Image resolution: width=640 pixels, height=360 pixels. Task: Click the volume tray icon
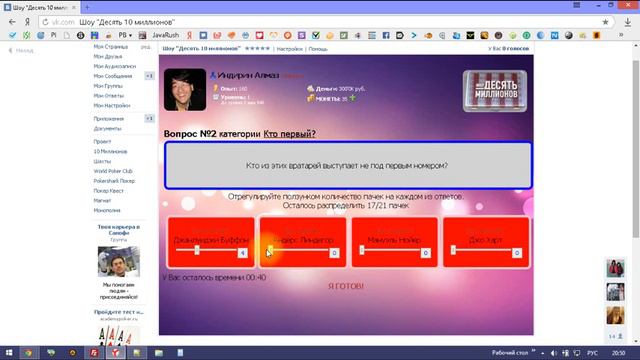pos(554,353)
